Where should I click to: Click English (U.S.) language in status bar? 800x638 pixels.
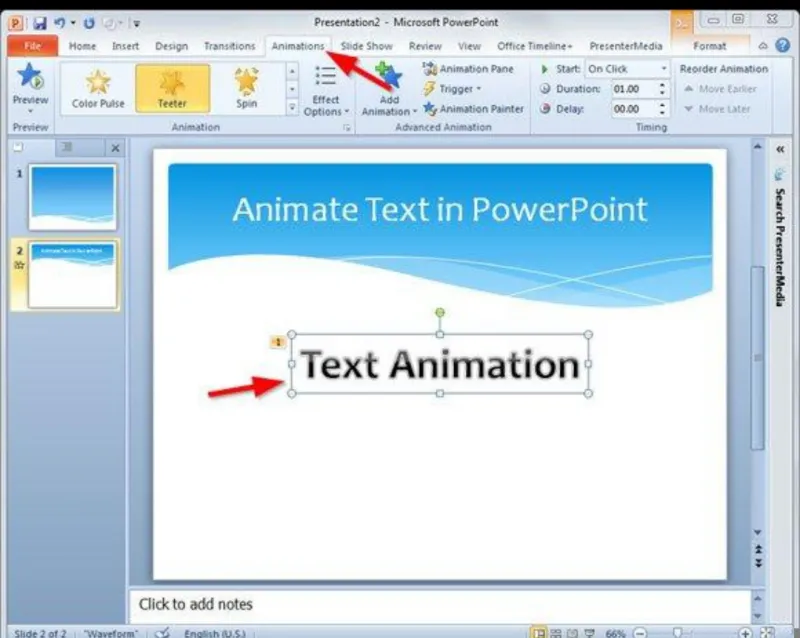[215, 633]
